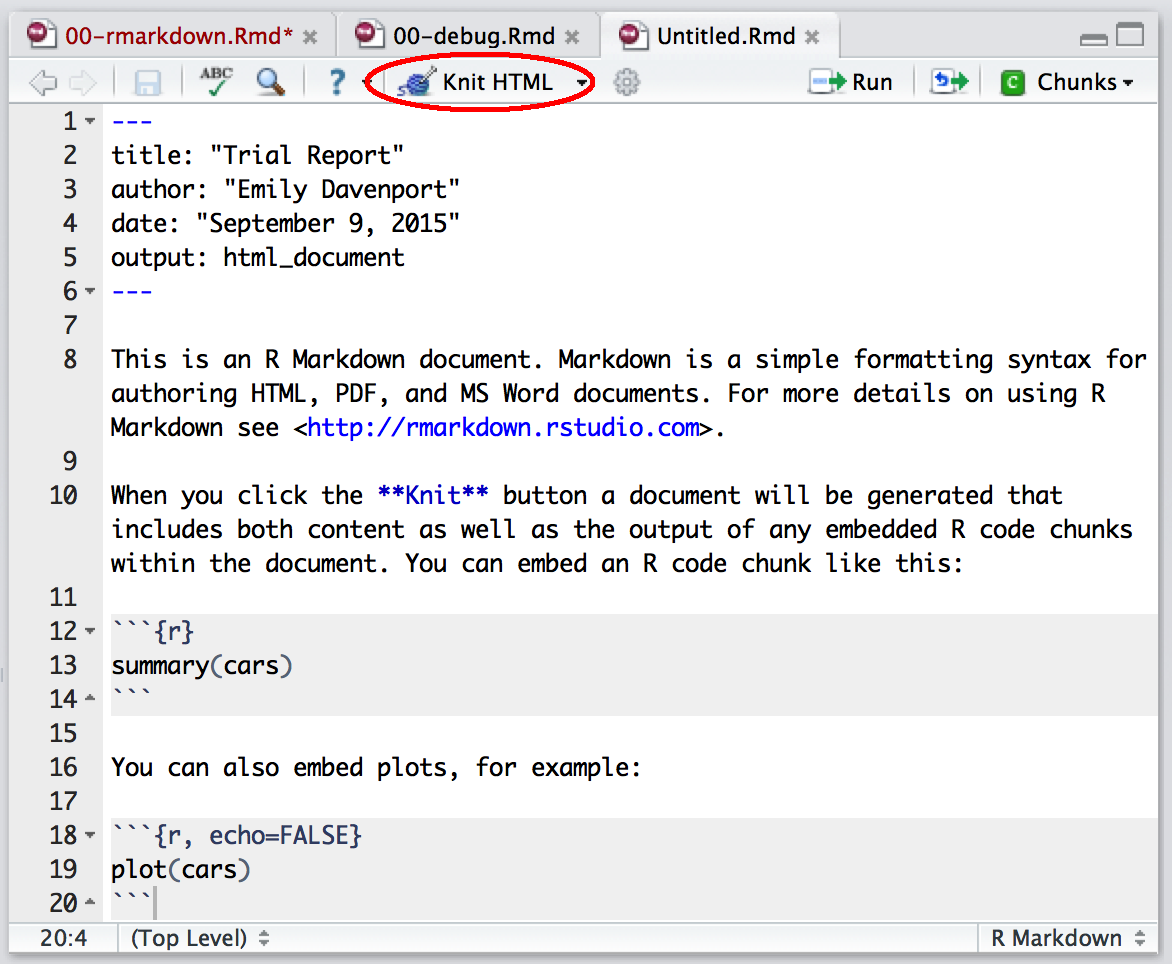Viewport: 1172px width, 964px height.
Task: Maximize the source editor pane
Action: (x=1130, y=34)
